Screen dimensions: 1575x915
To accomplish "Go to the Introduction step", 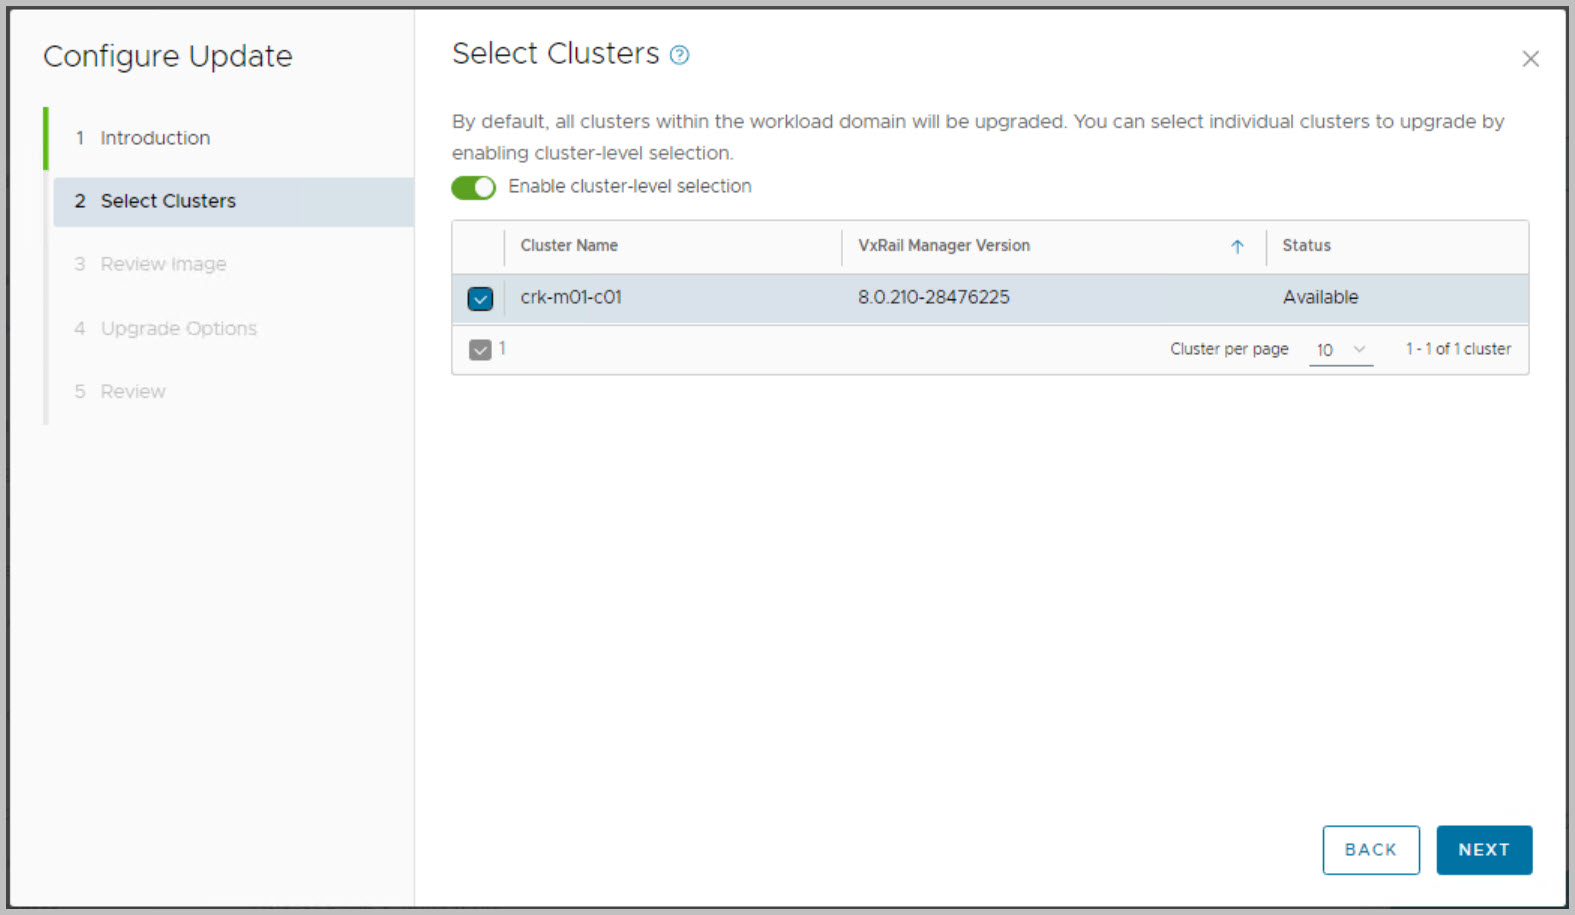I will [x=155, y=138].
